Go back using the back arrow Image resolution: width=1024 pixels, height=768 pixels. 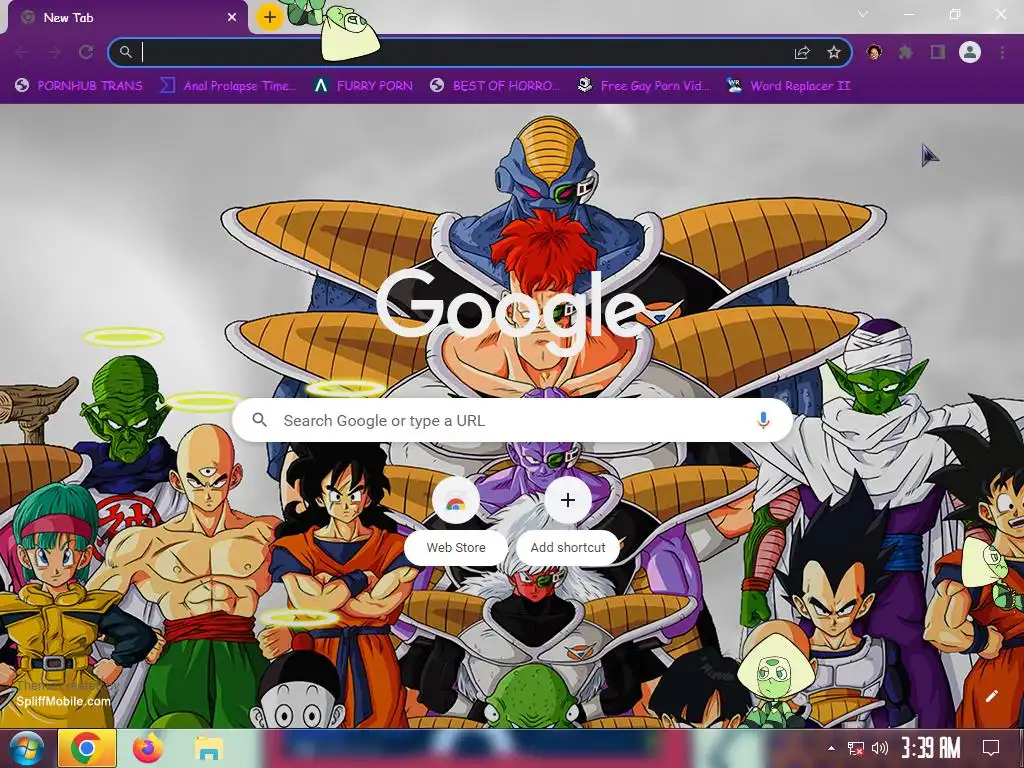pyautogui.click(x=22, y=52)
